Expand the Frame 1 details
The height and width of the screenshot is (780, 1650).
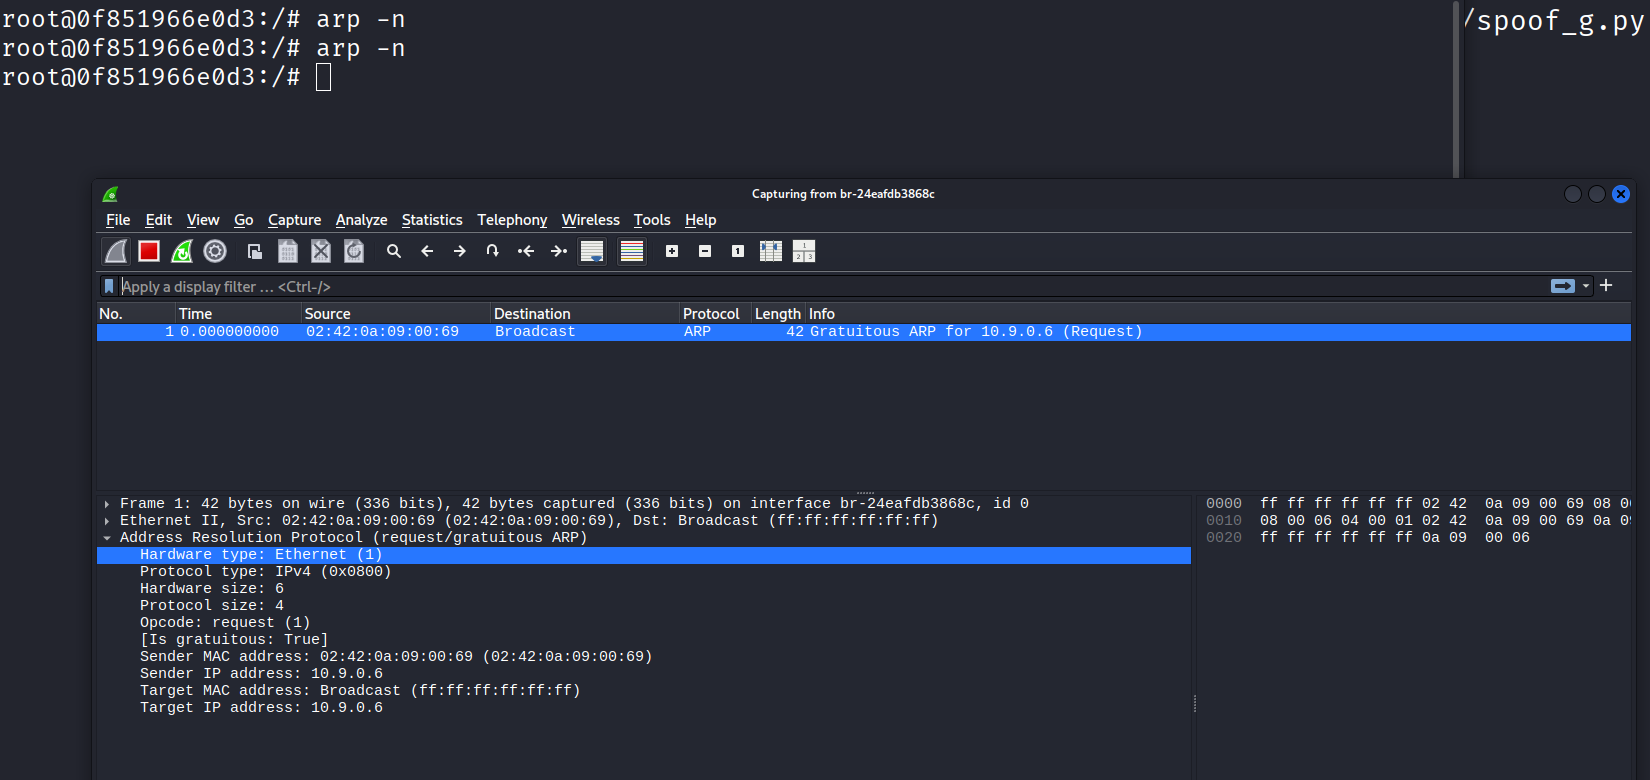point(107,504)
